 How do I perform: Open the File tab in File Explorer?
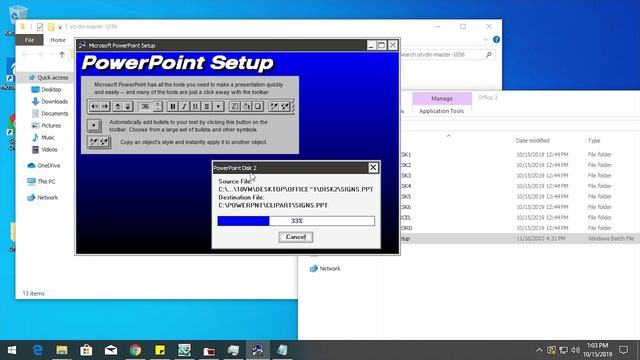coord(29,40)
